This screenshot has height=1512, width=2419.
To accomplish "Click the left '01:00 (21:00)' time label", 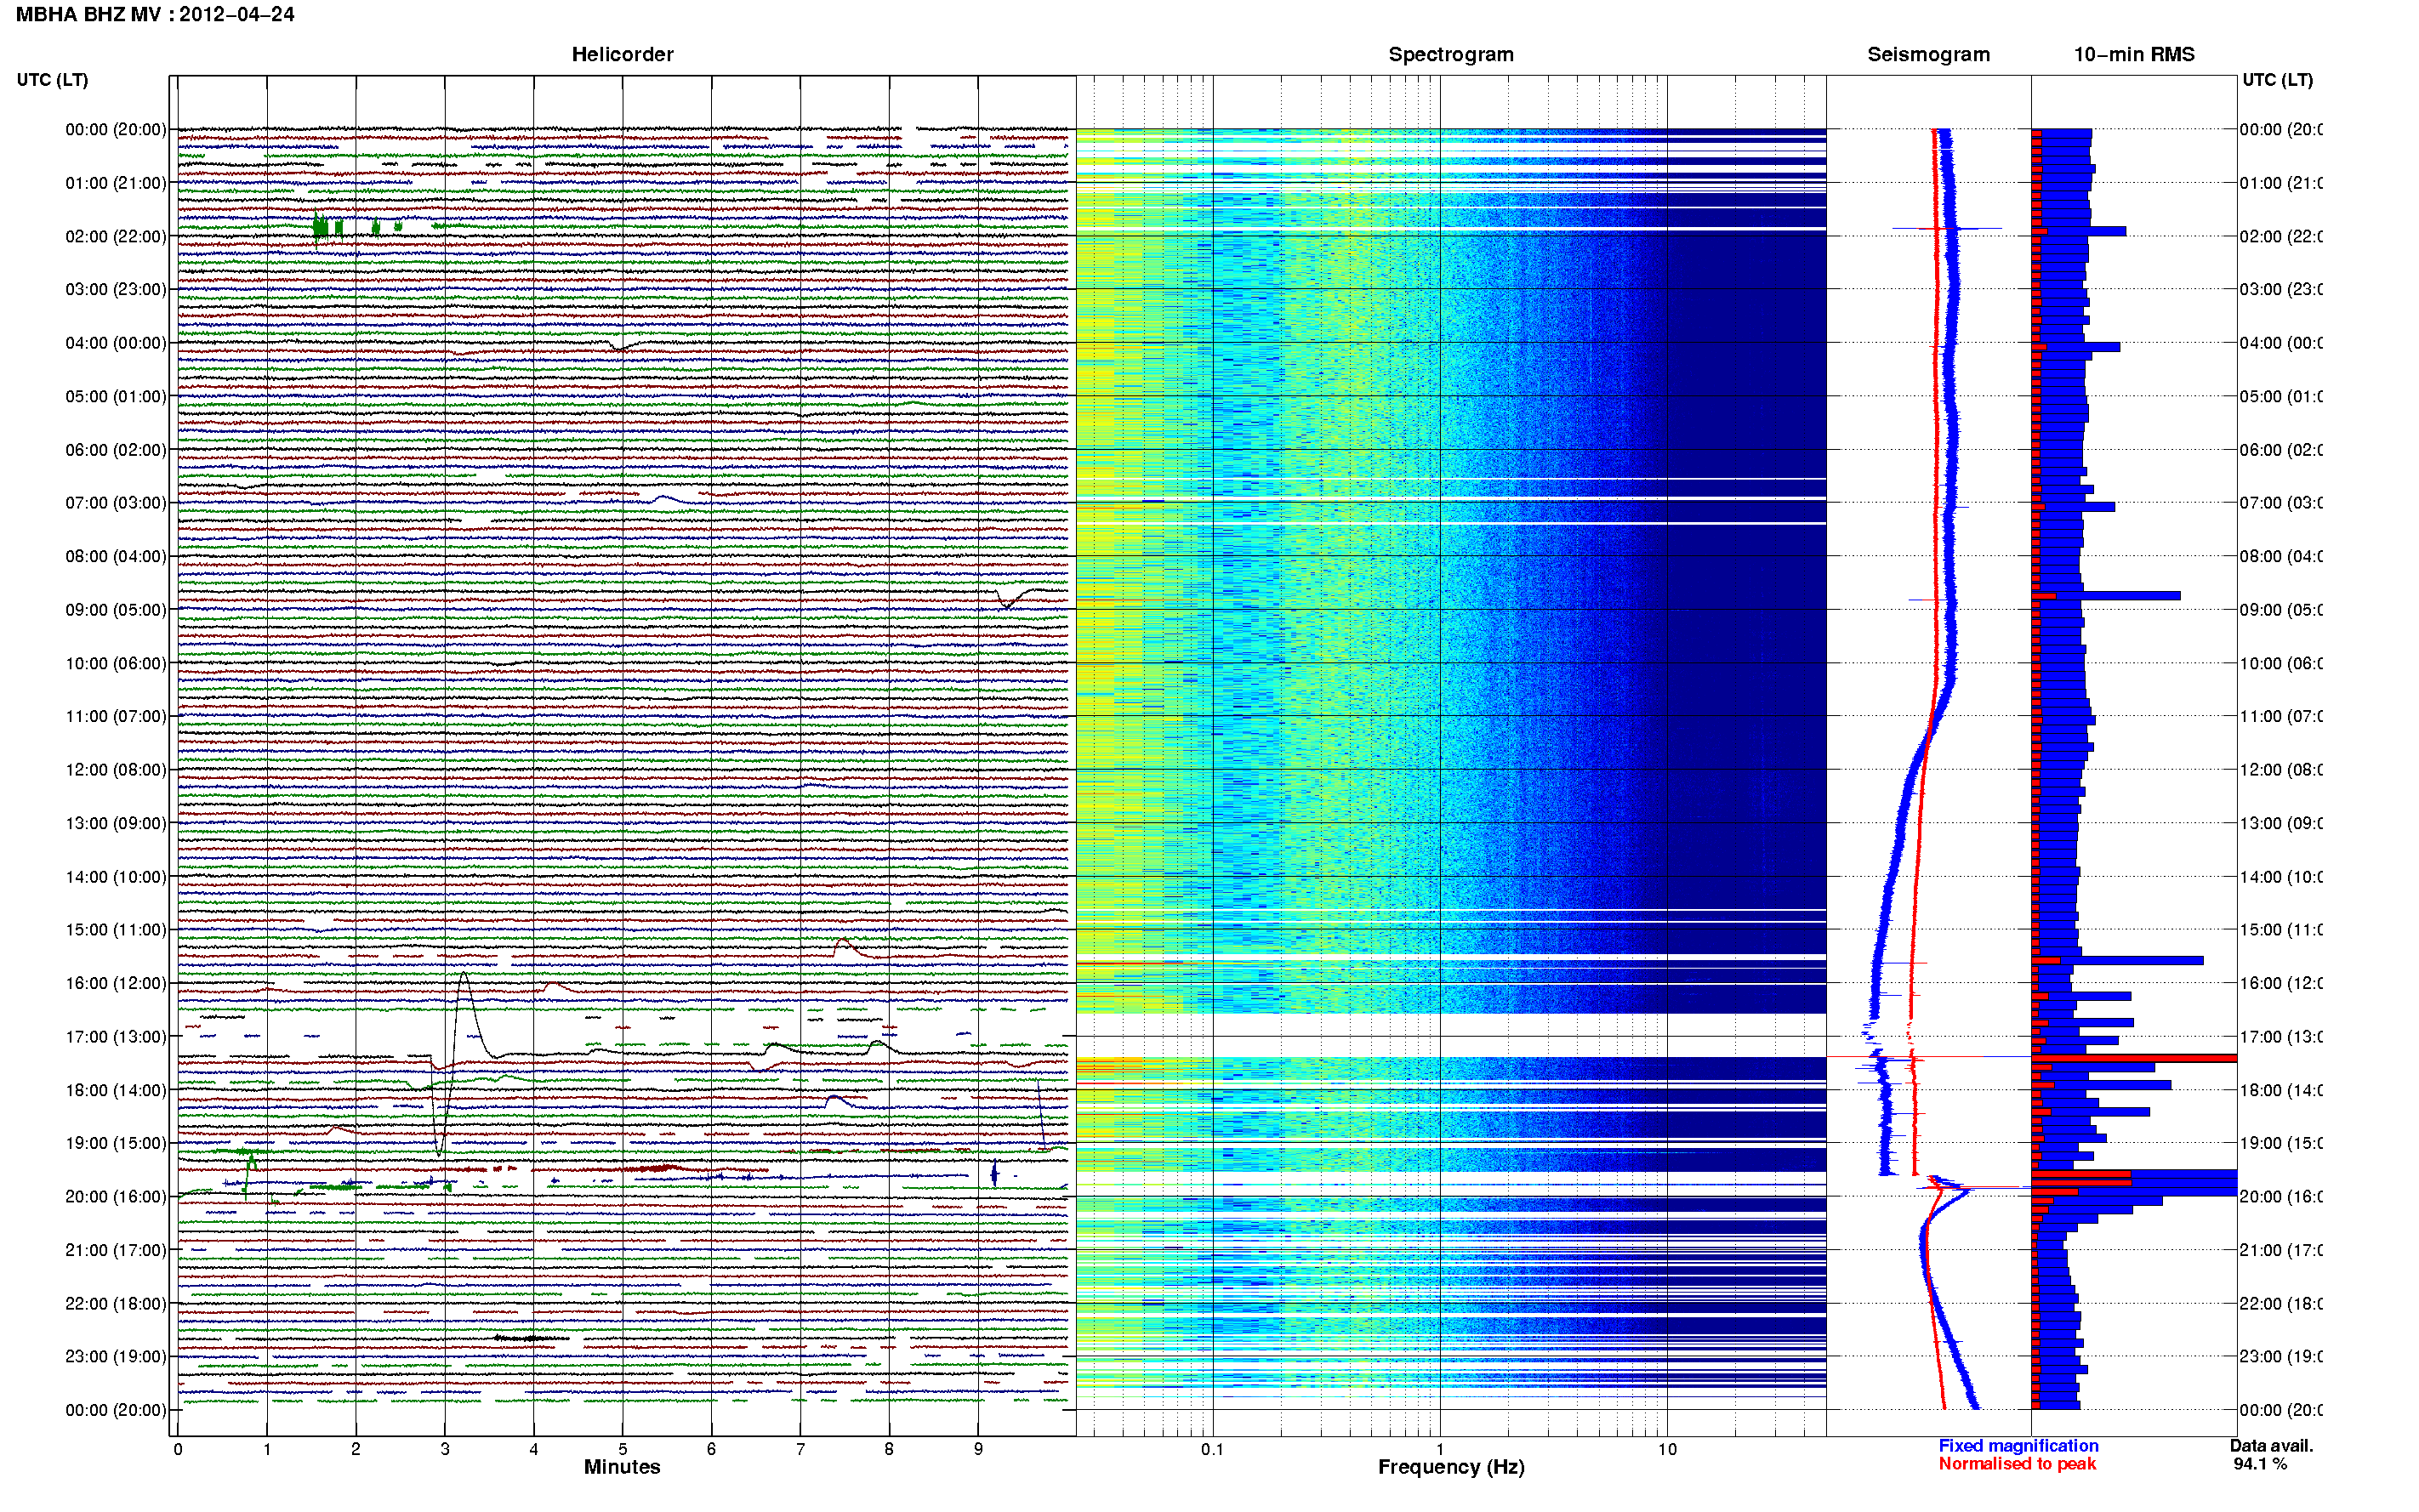I will (x=116, y=183).
